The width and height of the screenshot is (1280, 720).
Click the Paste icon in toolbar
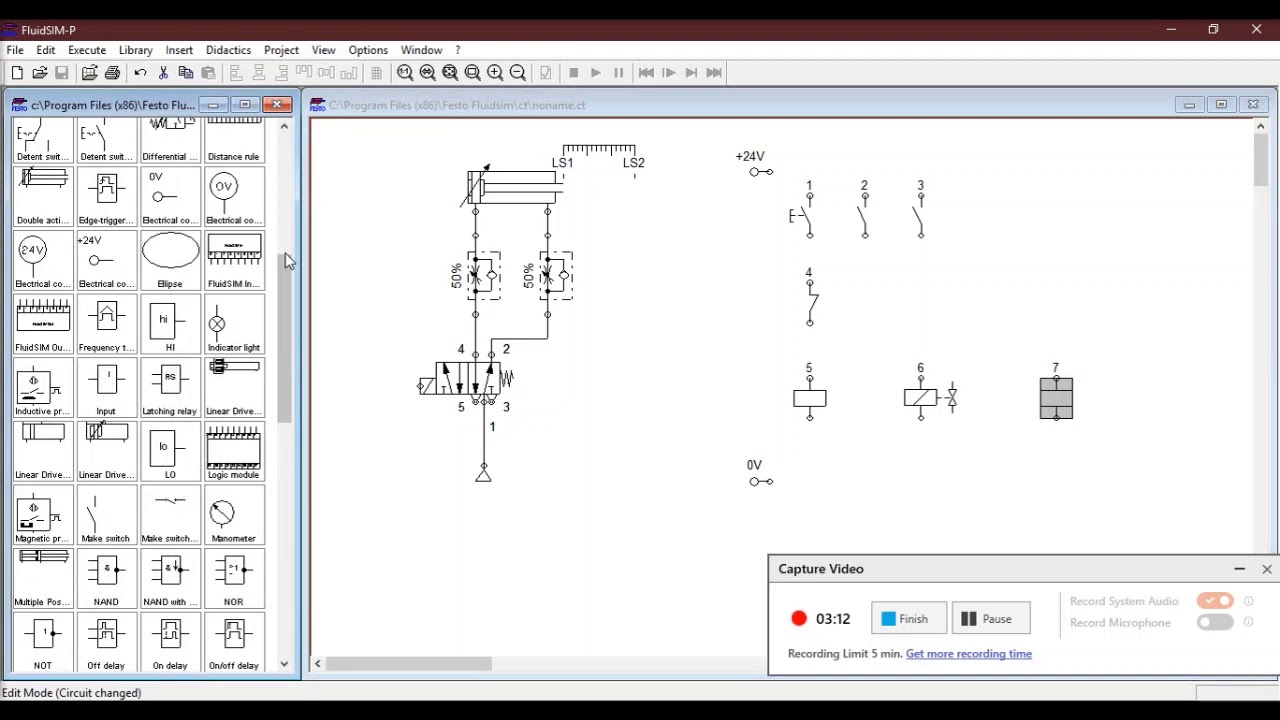pyautogui.click(x=208, y=73)
